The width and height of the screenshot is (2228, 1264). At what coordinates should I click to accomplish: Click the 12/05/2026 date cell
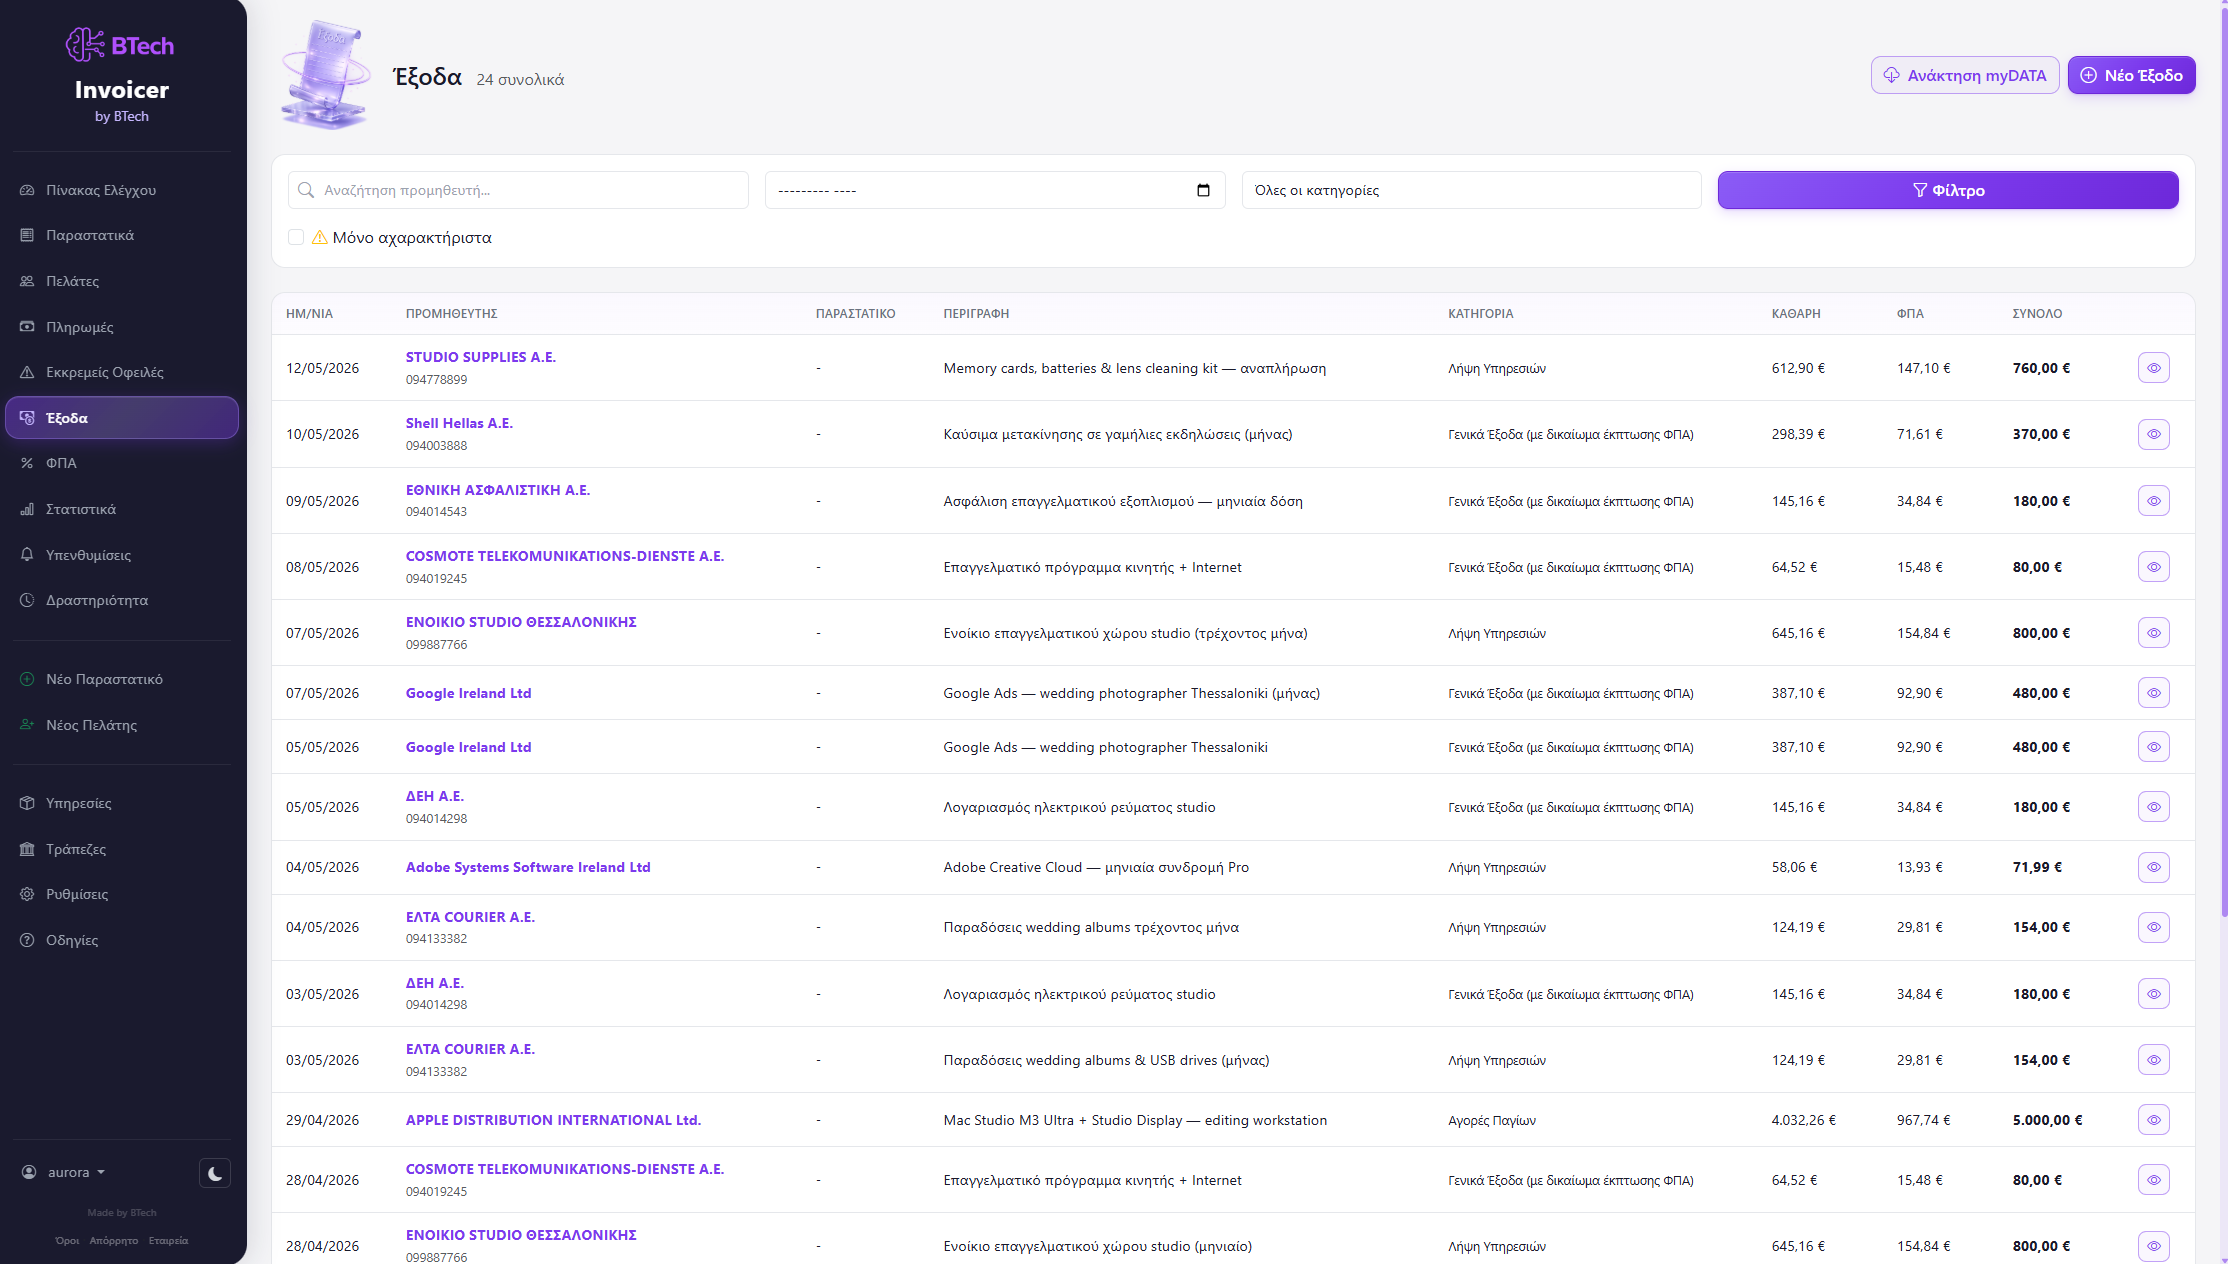(x=322, y=368)
